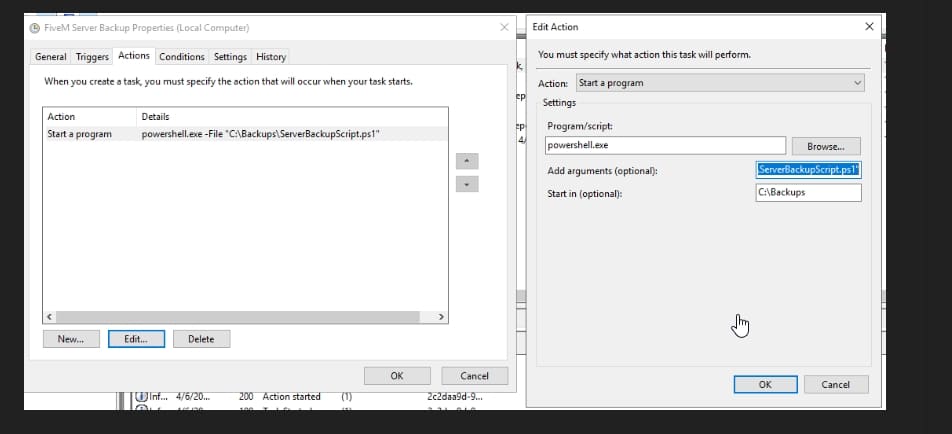Close the FiveM Server Backup Properties window

pyautogui.click(x=504, y=27)
